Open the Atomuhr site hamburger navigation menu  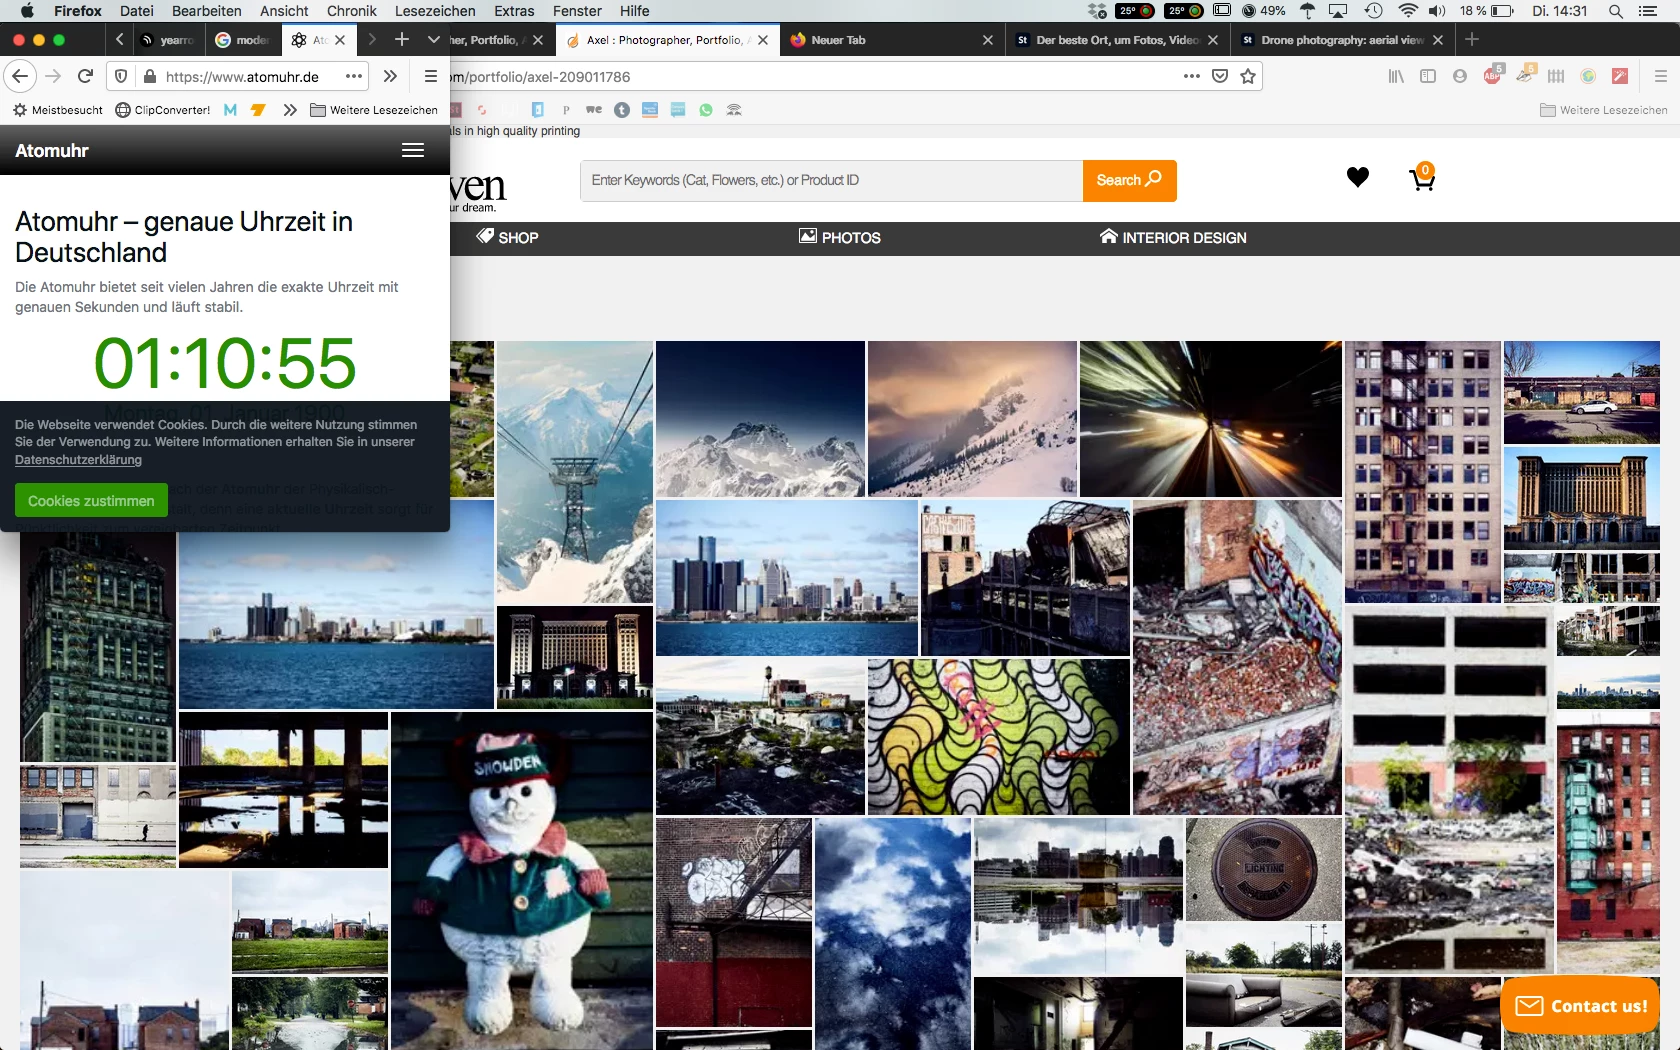(413, 150)
